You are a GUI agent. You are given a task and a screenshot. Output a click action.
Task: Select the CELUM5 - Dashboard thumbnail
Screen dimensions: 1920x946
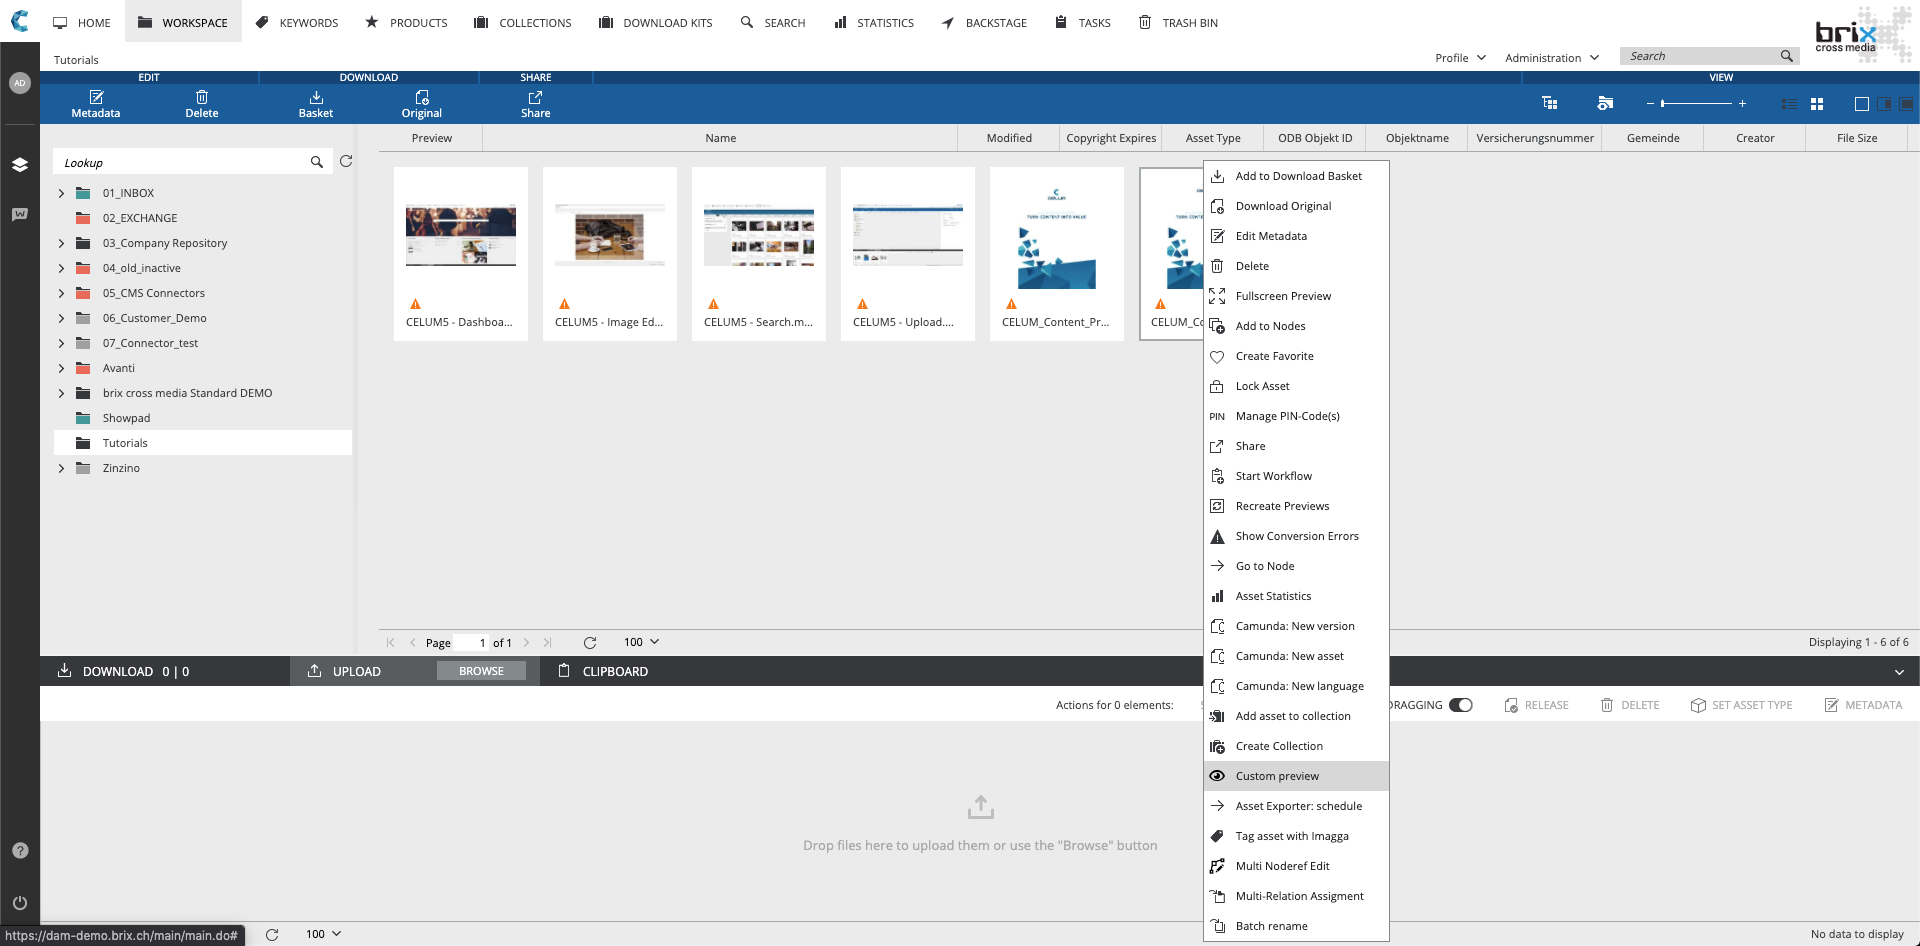461,254
